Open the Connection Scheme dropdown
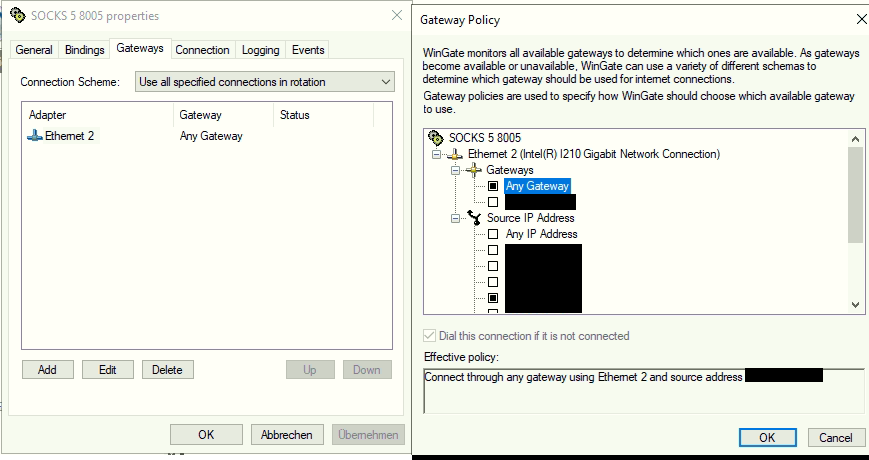 click(x=265, y=82)
